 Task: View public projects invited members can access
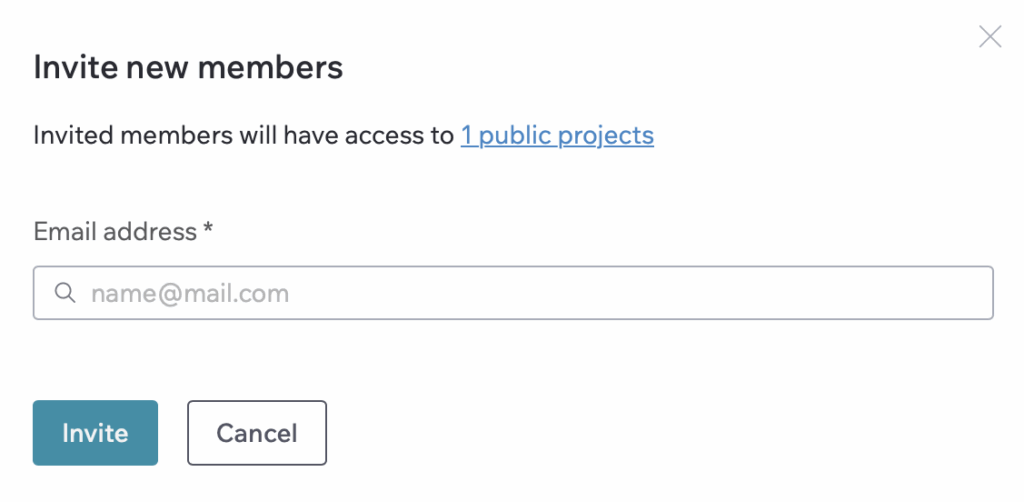[557, 136]
